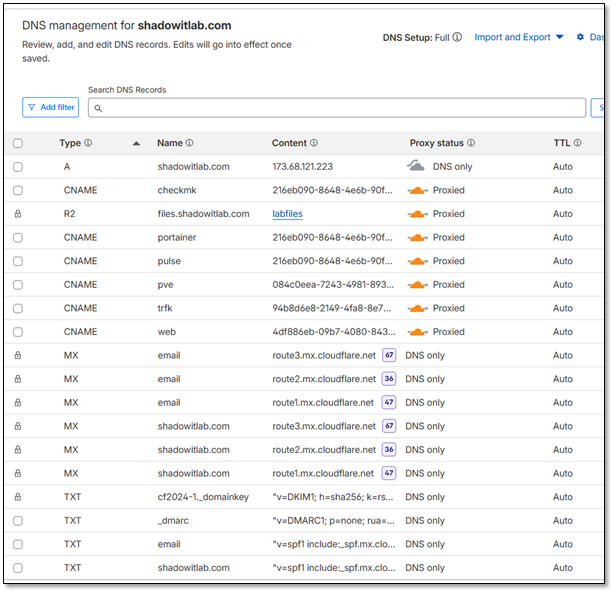Click the IP address 173.68.121.223

click(303, 167)
